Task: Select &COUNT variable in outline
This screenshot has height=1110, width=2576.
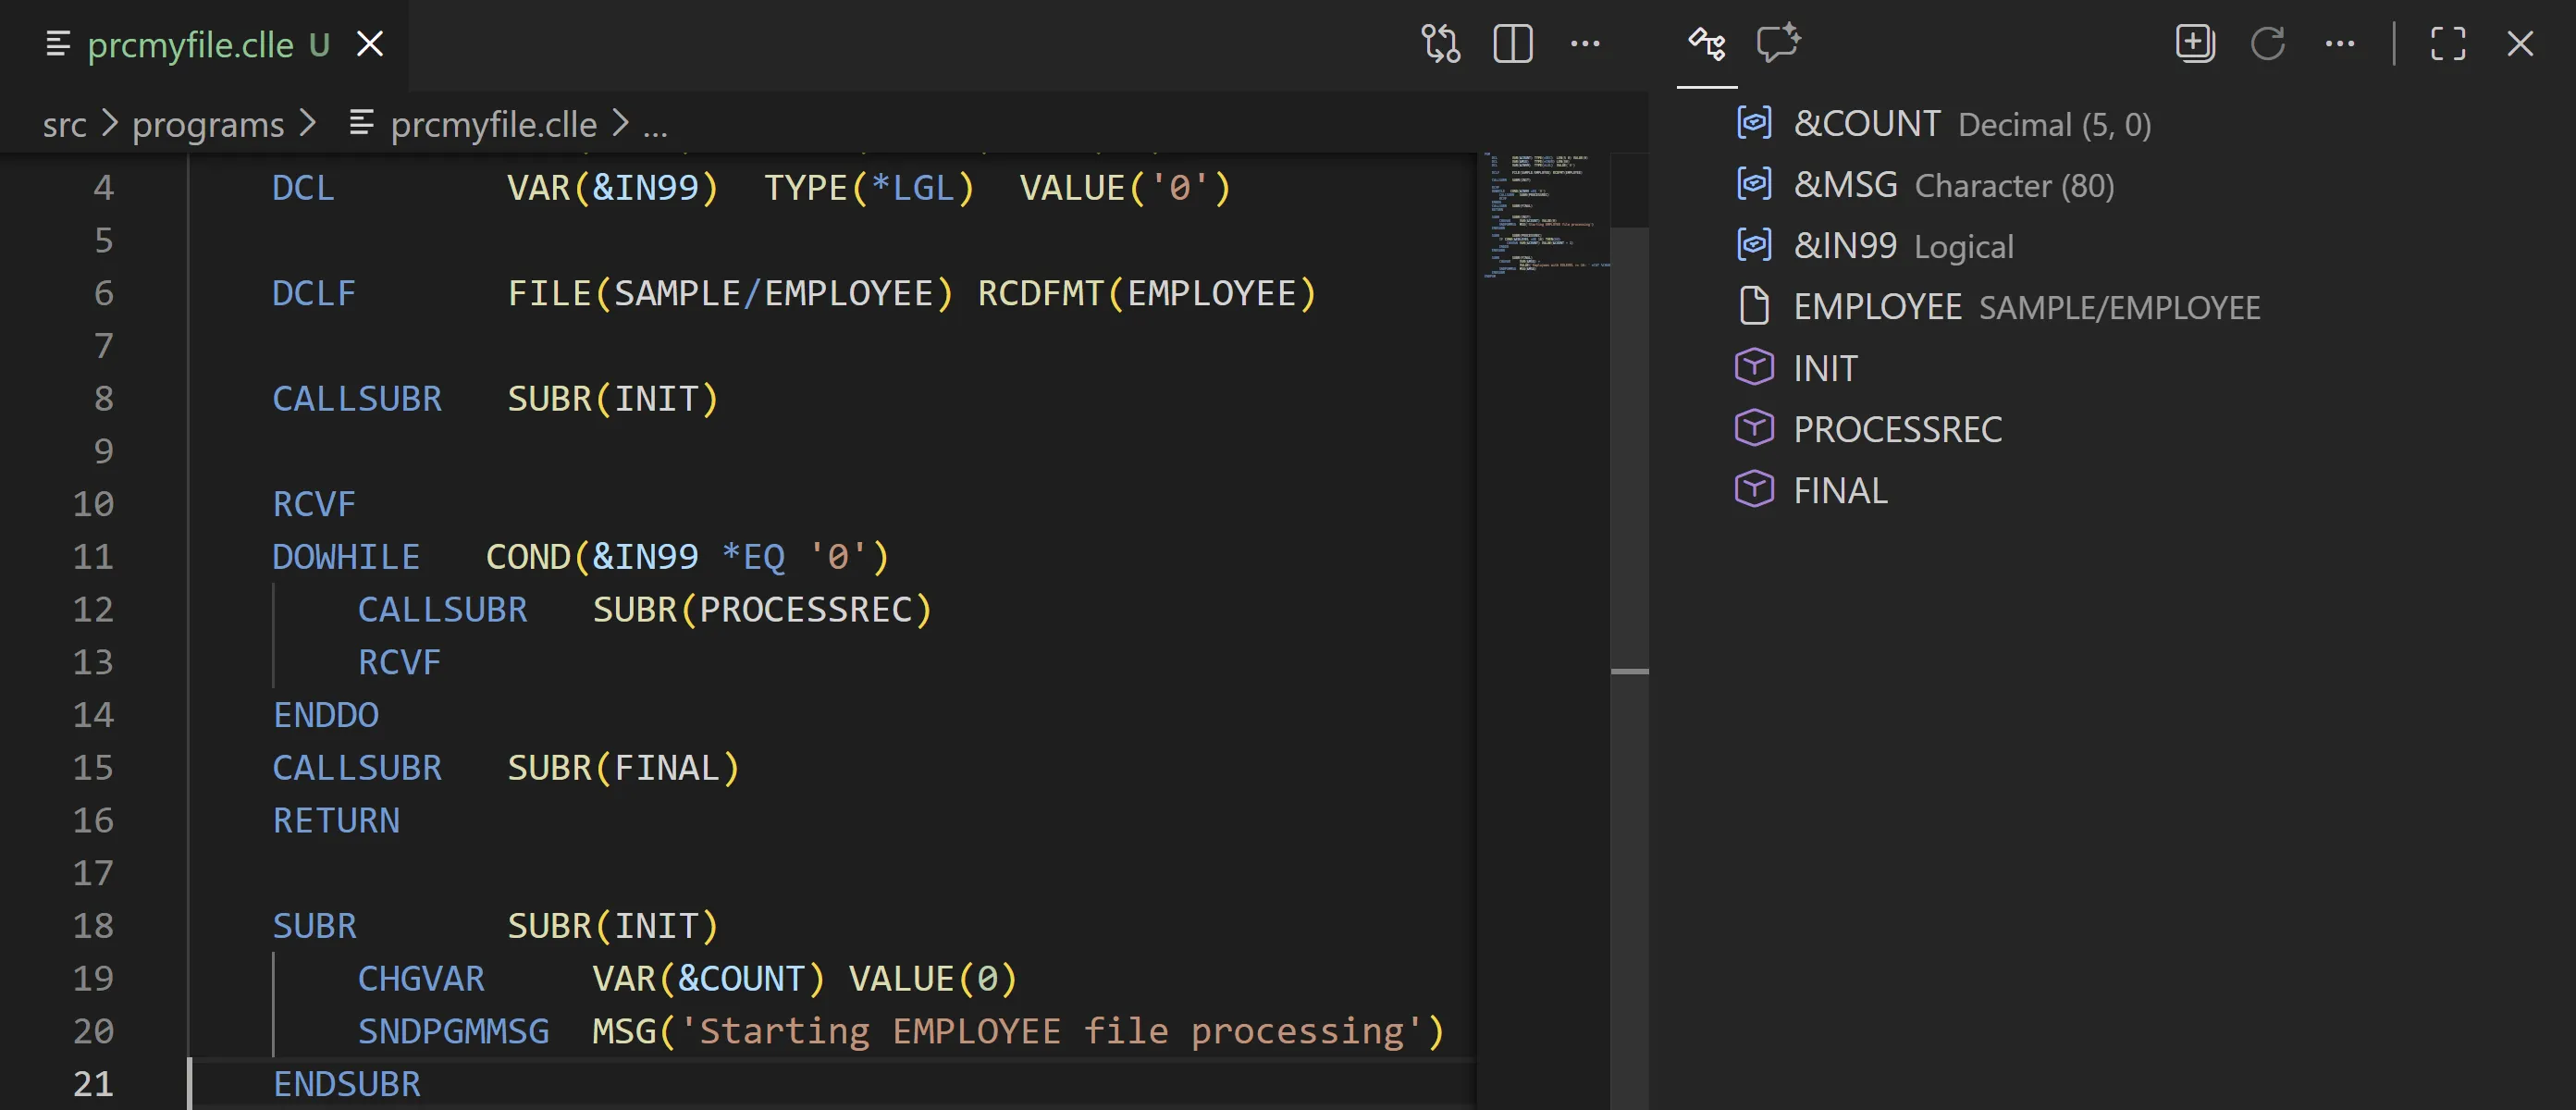Action: click(1866, 124)
